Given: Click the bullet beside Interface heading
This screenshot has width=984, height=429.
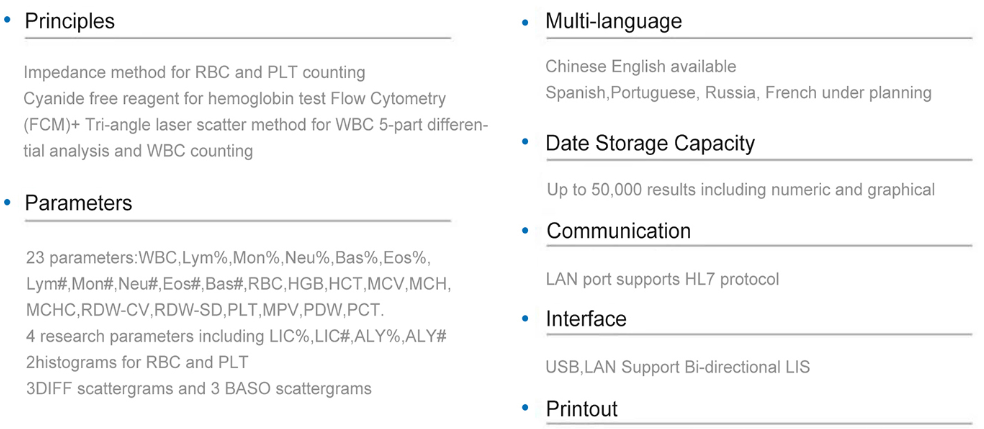Looking at the screenshot, I should tap(526, 319).
